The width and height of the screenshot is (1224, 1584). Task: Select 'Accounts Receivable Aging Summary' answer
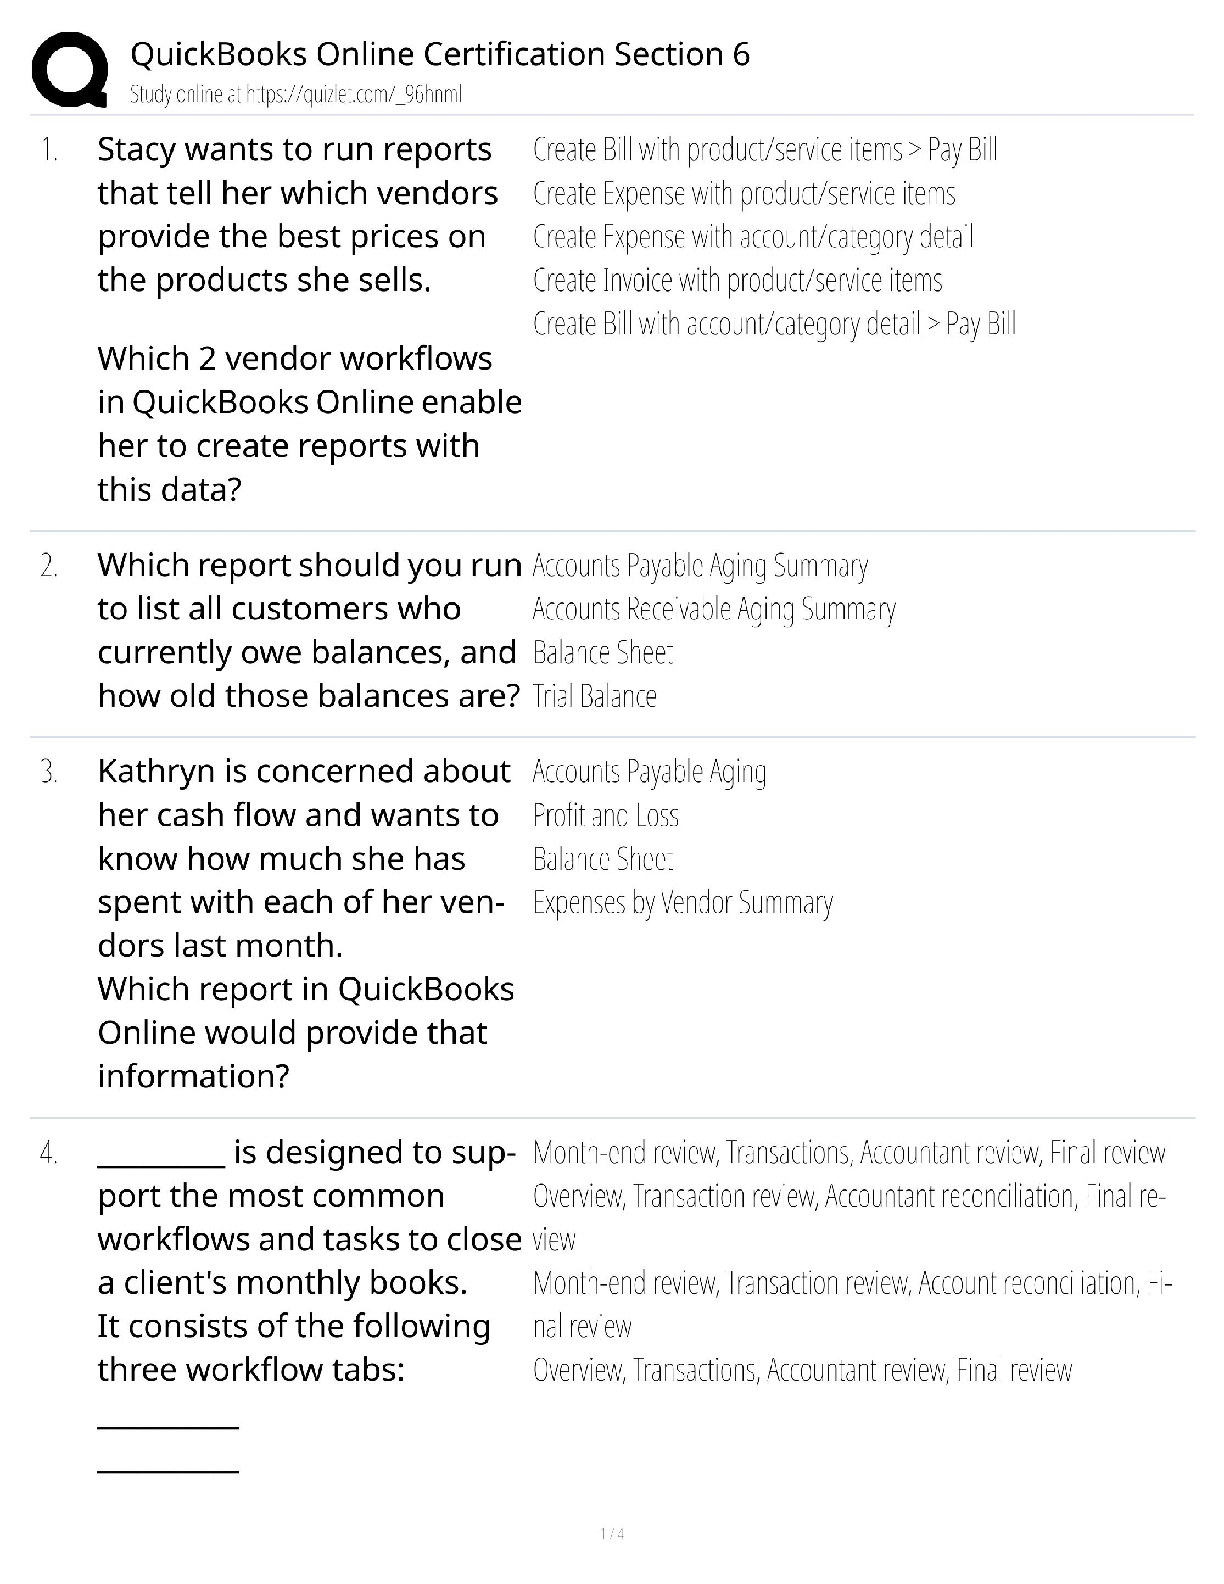pos(714,609)
